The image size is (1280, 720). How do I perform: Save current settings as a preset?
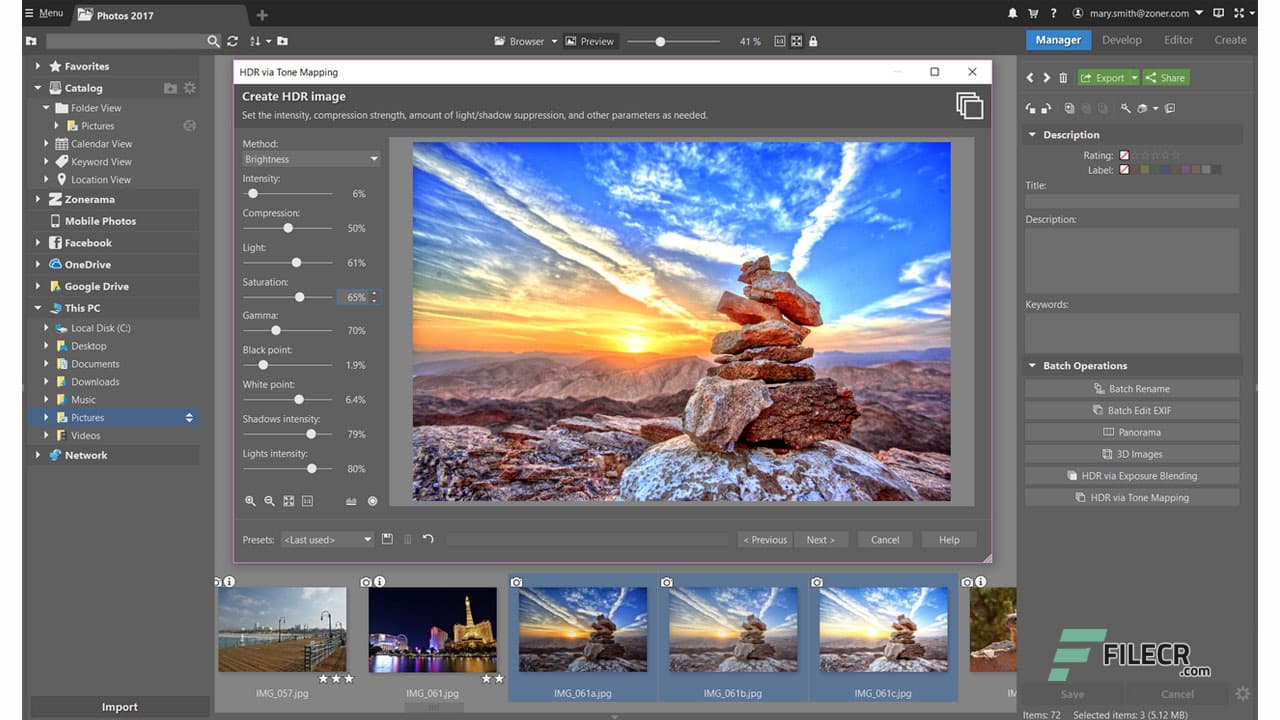[x=387, y=539]
